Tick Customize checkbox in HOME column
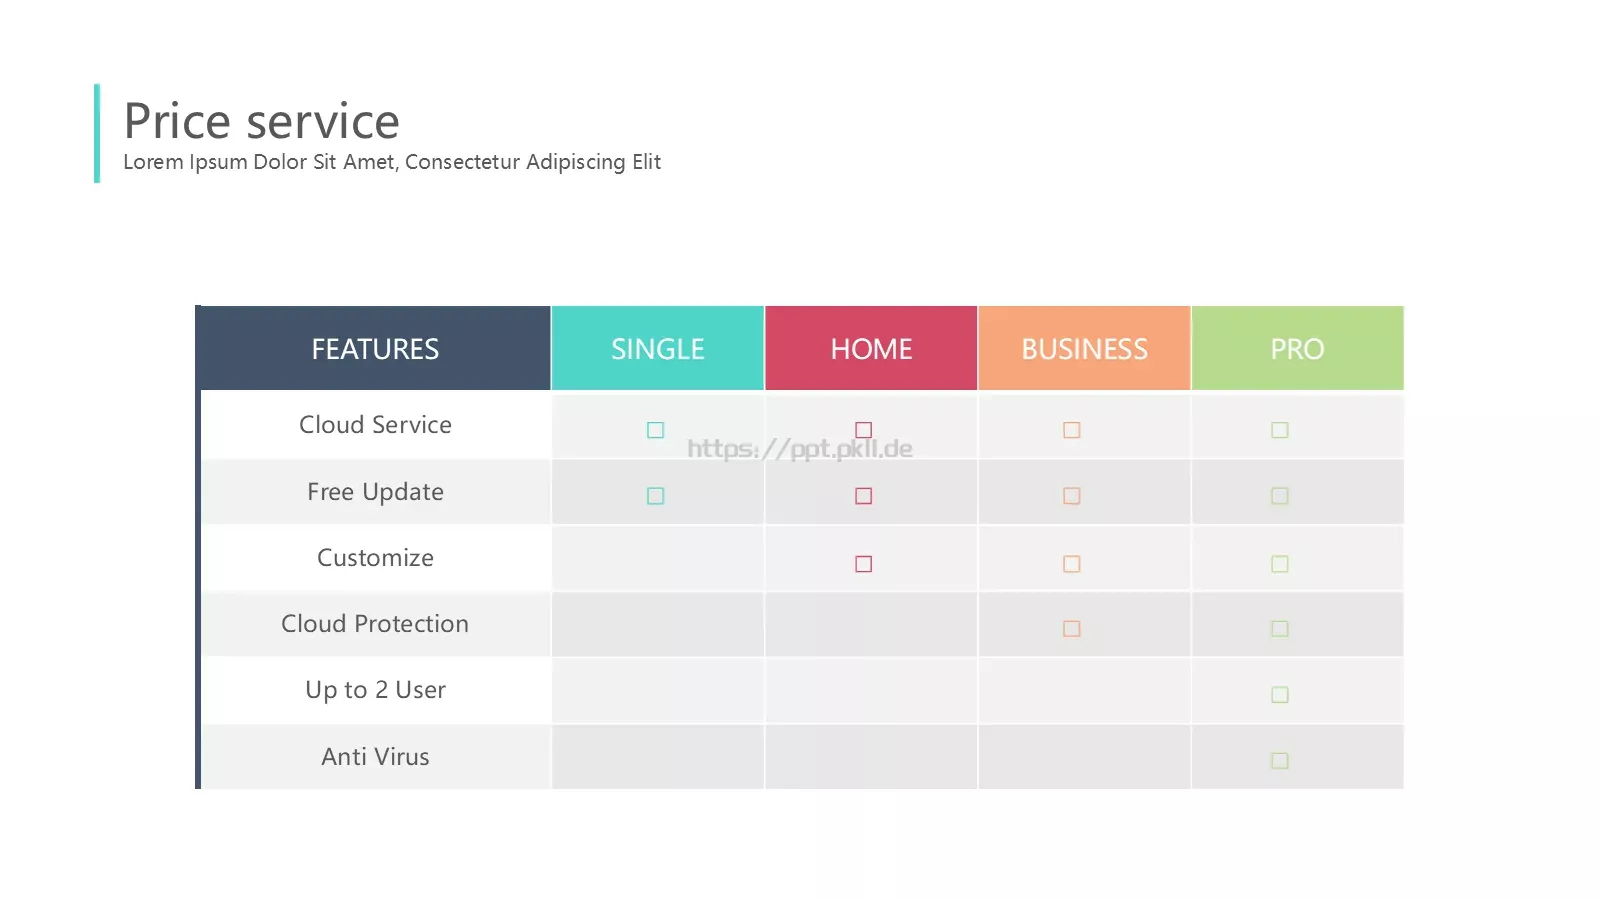 864,564
